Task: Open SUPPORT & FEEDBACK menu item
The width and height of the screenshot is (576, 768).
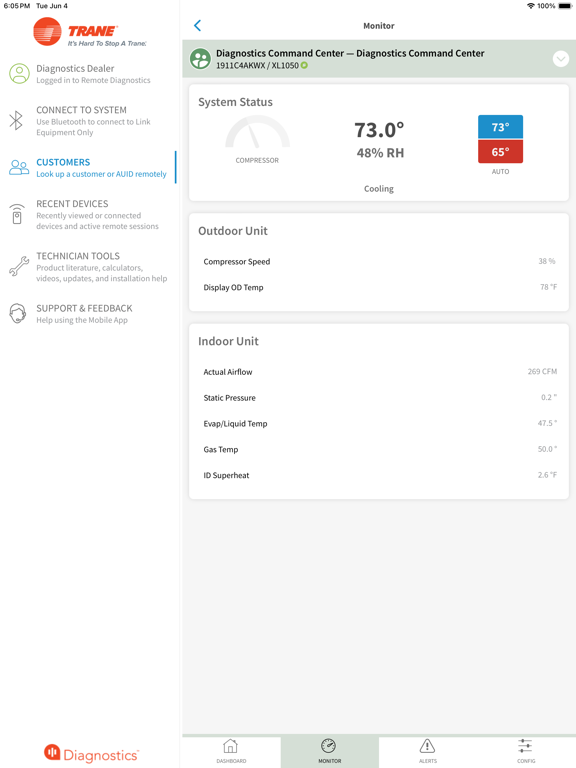Action: [x=88, y=313]
